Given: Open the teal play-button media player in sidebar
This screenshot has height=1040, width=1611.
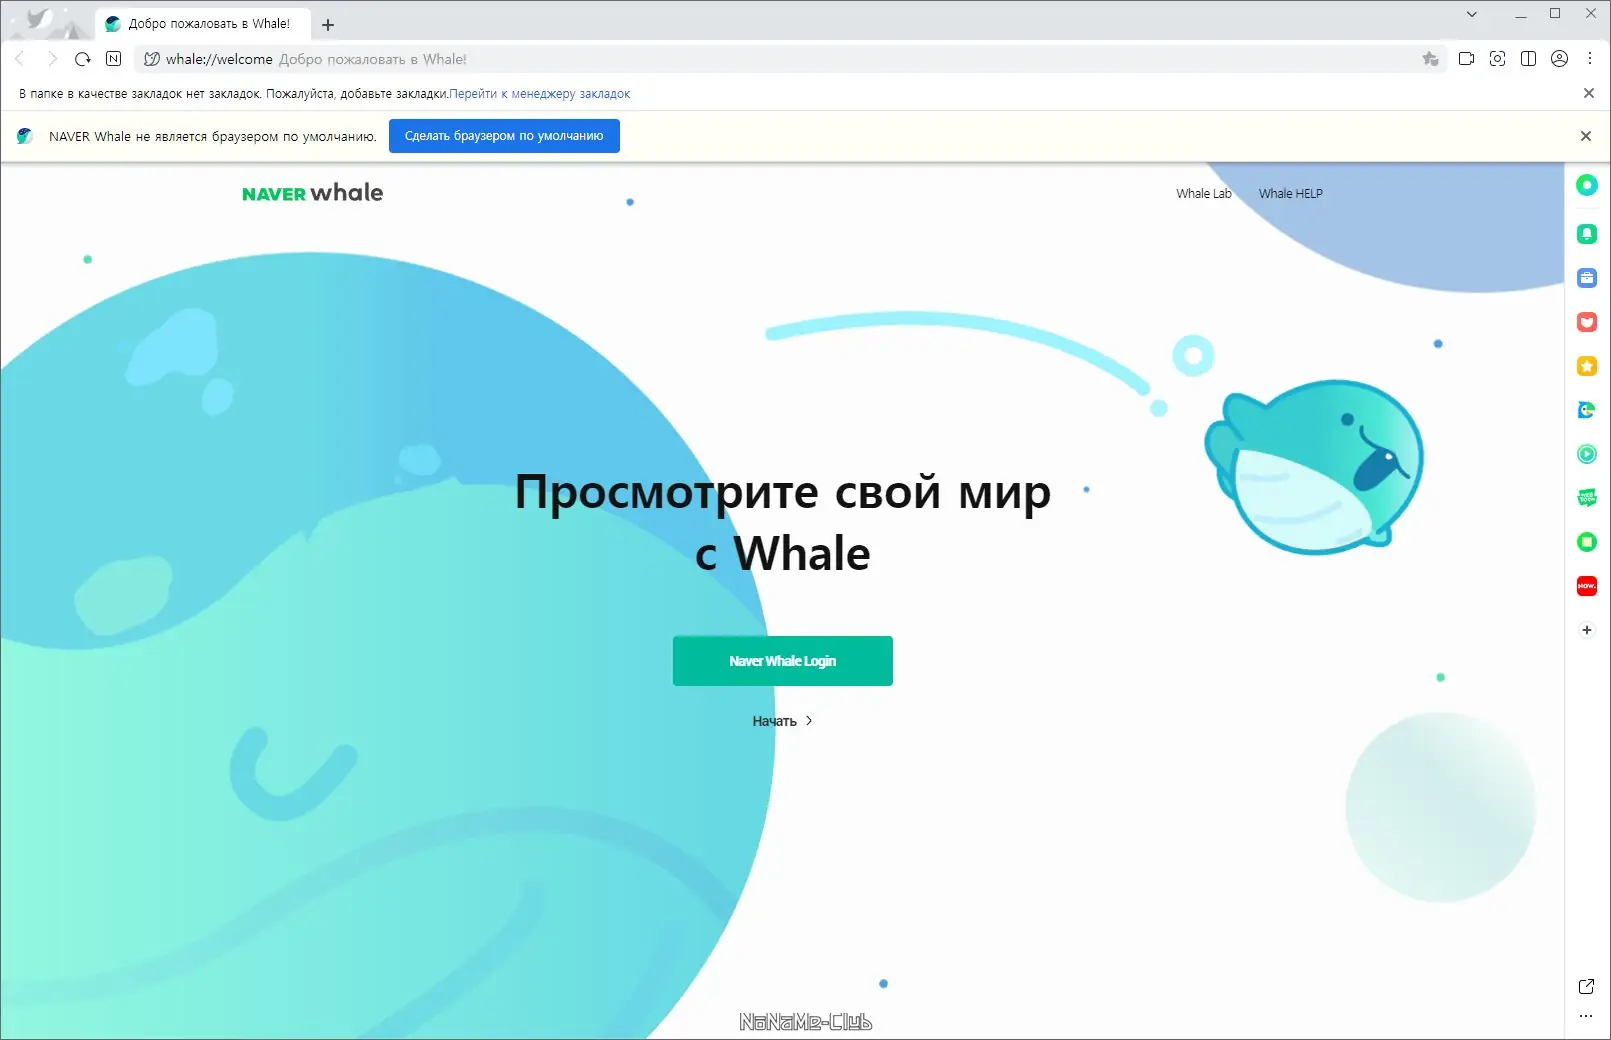Looking at the screenshot, I should [x=1587, y=454].
